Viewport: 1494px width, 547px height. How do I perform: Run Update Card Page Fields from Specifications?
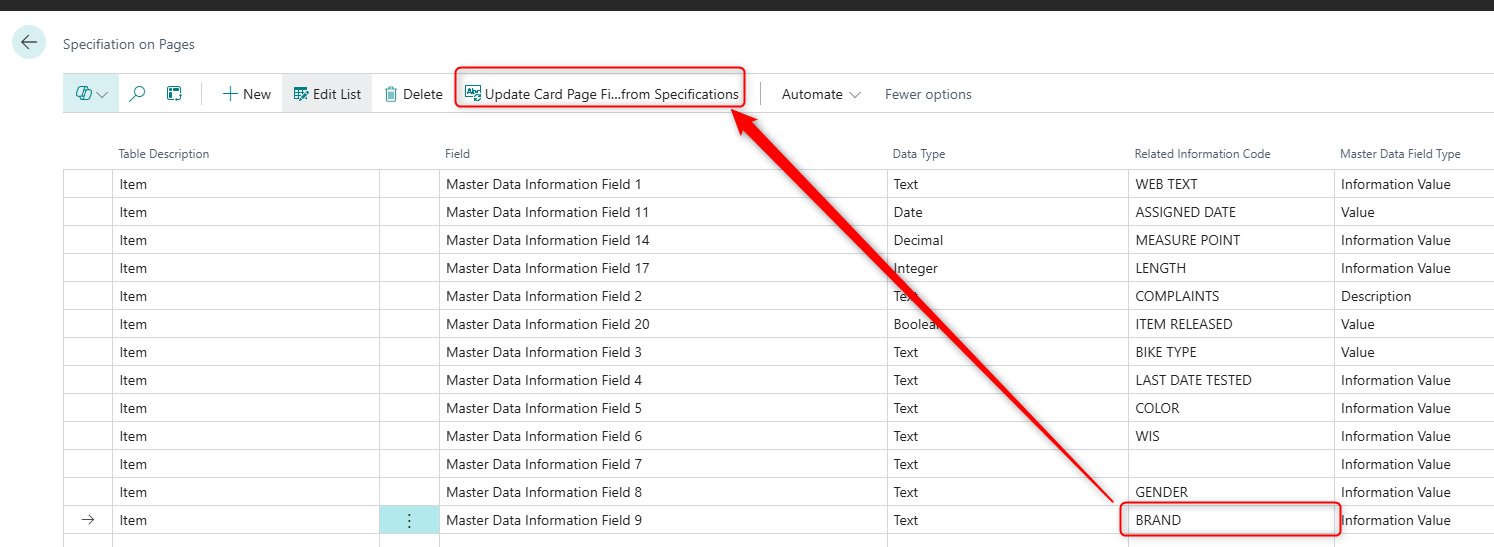[601, 94]
